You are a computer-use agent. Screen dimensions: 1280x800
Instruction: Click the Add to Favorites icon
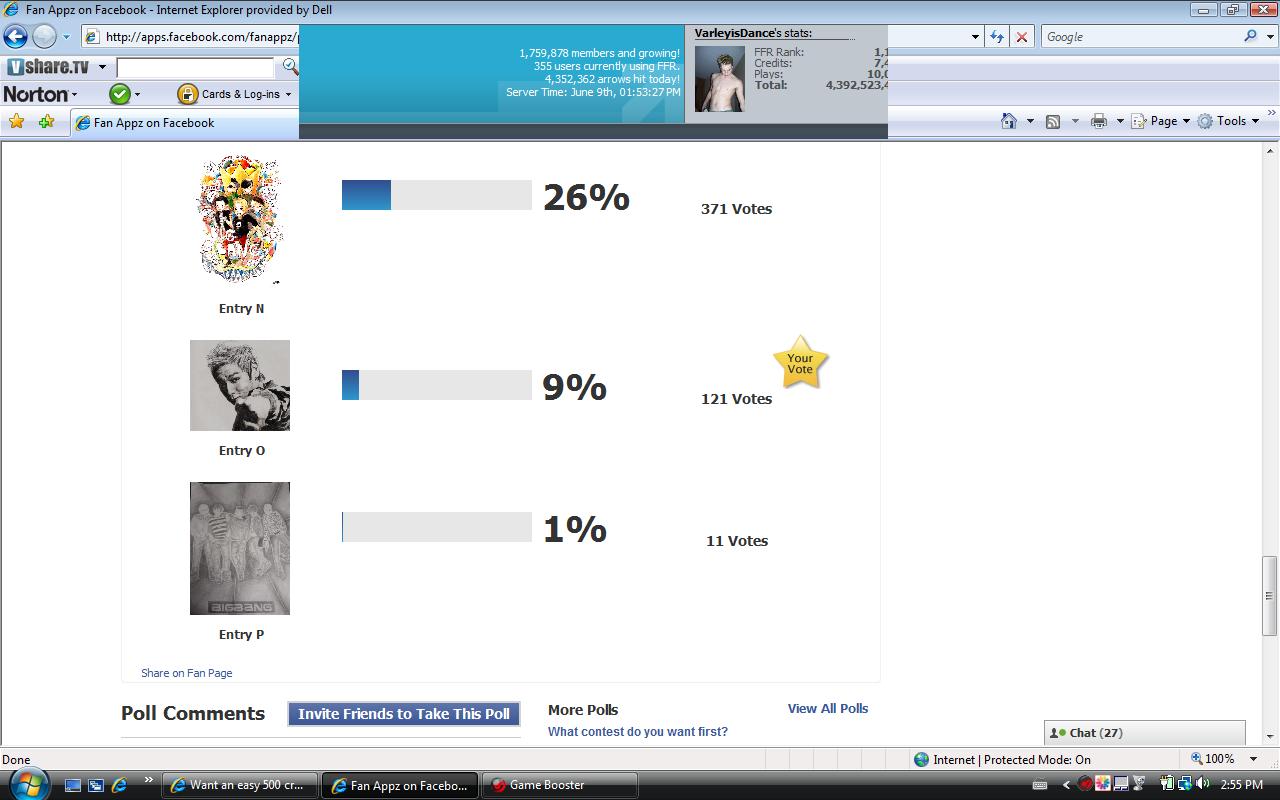pos(46,122)
